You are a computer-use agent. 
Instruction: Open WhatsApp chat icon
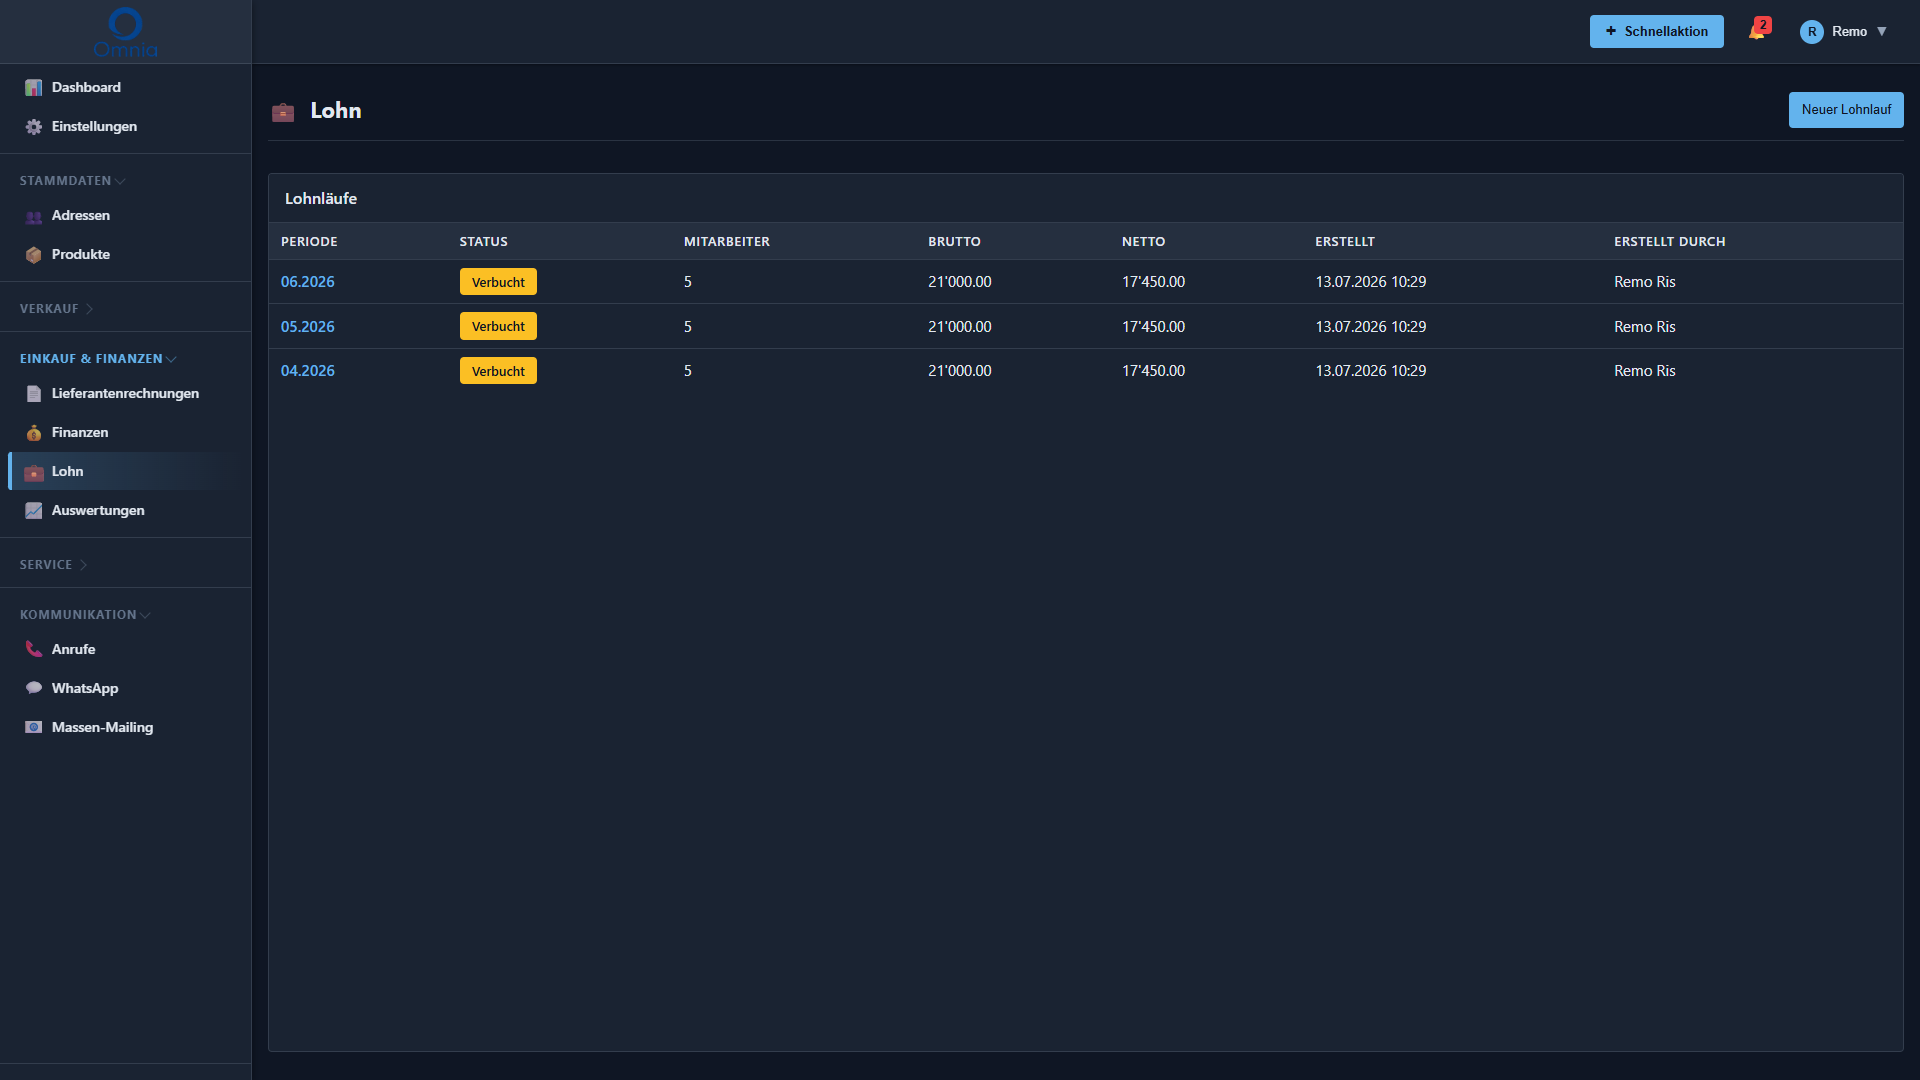[x=34, y=689]
